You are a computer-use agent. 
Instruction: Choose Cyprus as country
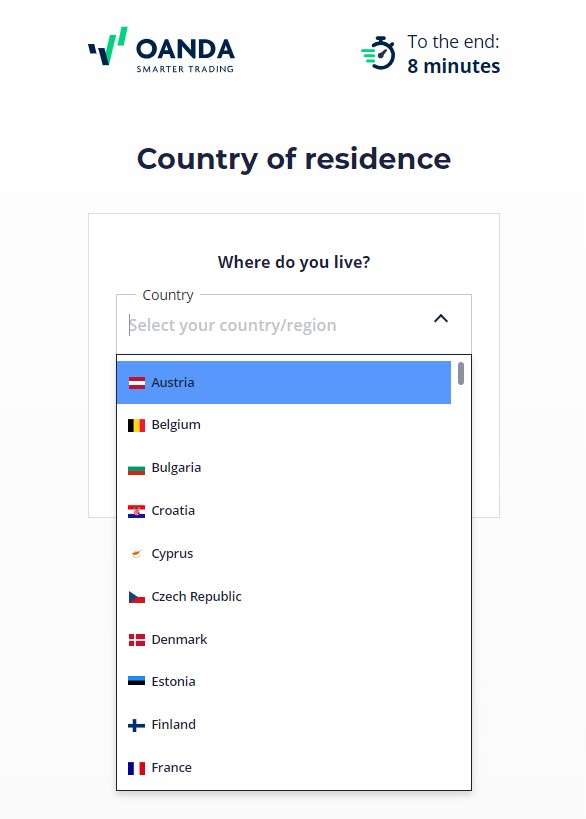(x=284, y=554)
